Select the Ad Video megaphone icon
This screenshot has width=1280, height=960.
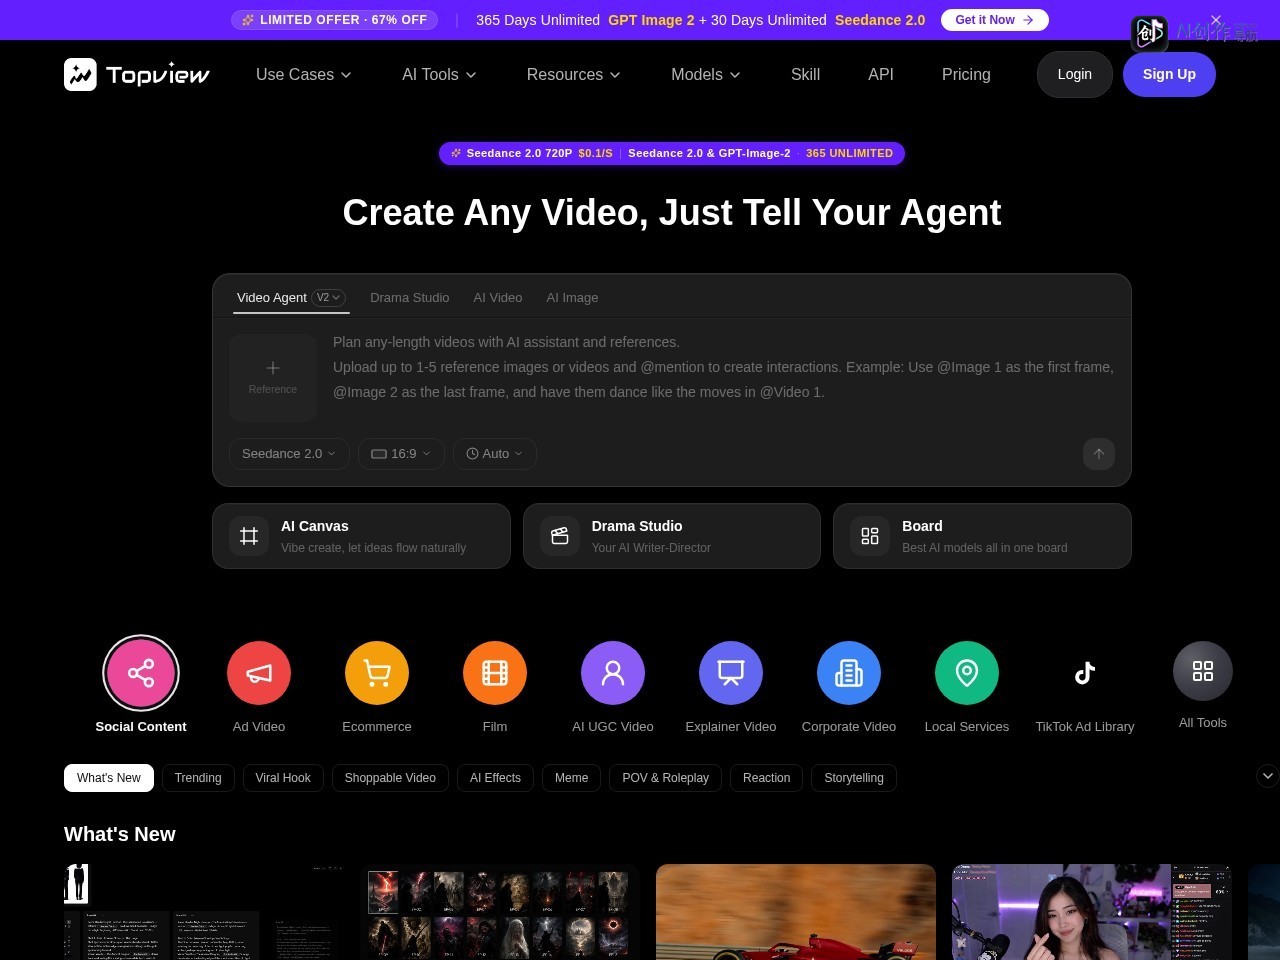(x=259, y=673)
